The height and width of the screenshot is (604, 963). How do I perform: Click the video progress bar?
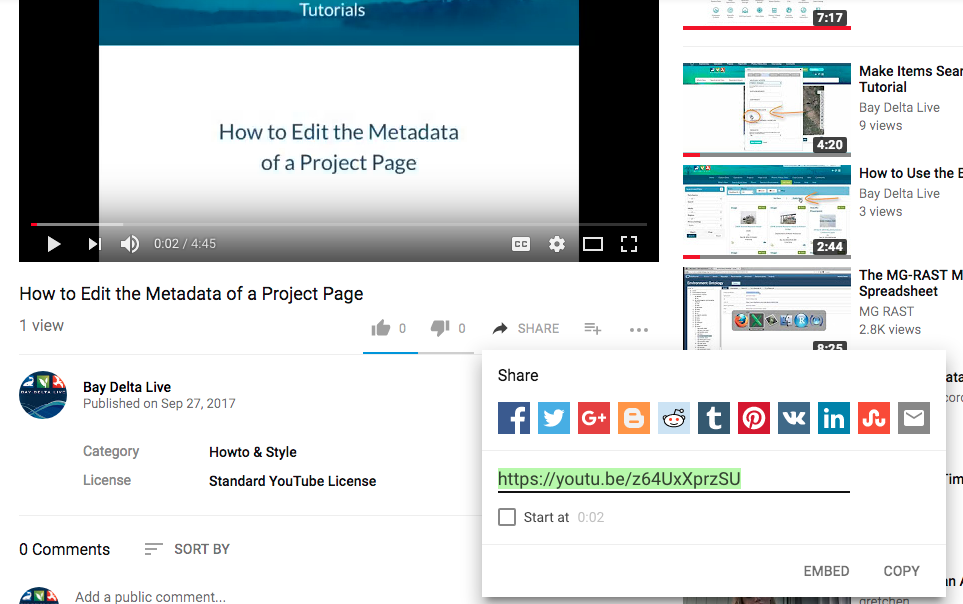pyautogui.click(x=340, y=224)
